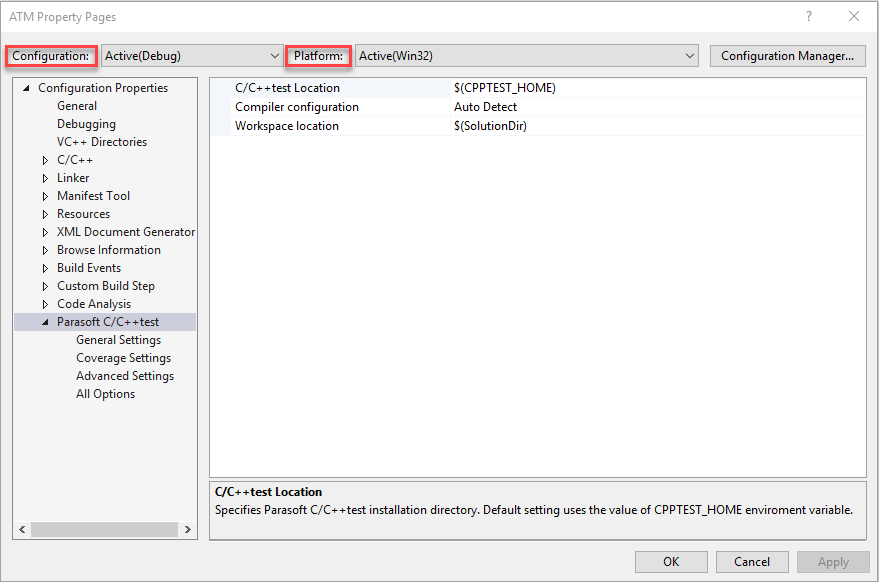The image size is (879, 582).
Task: Select the Compiler configuration property name
Action: click(x=297, y=107)
